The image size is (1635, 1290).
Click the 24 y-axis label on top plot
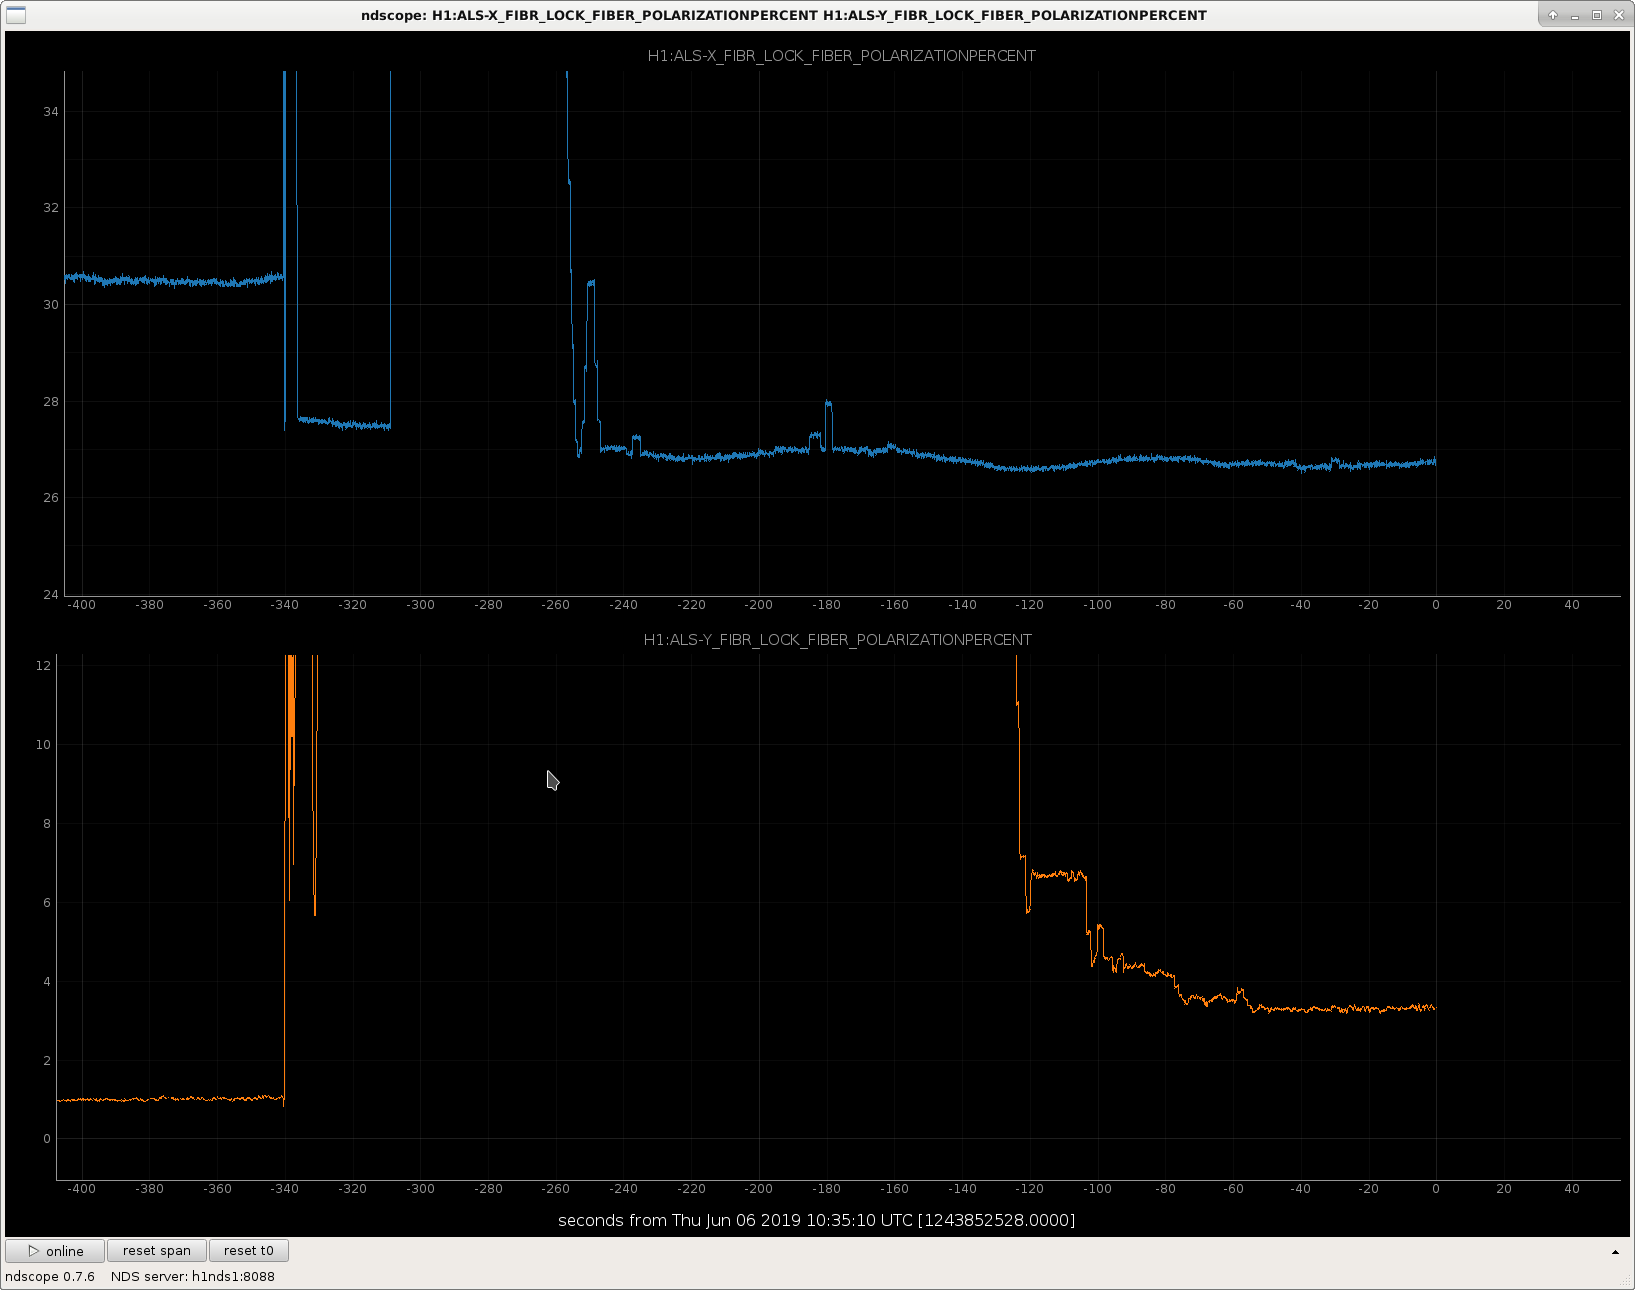[x=51, y=595]
